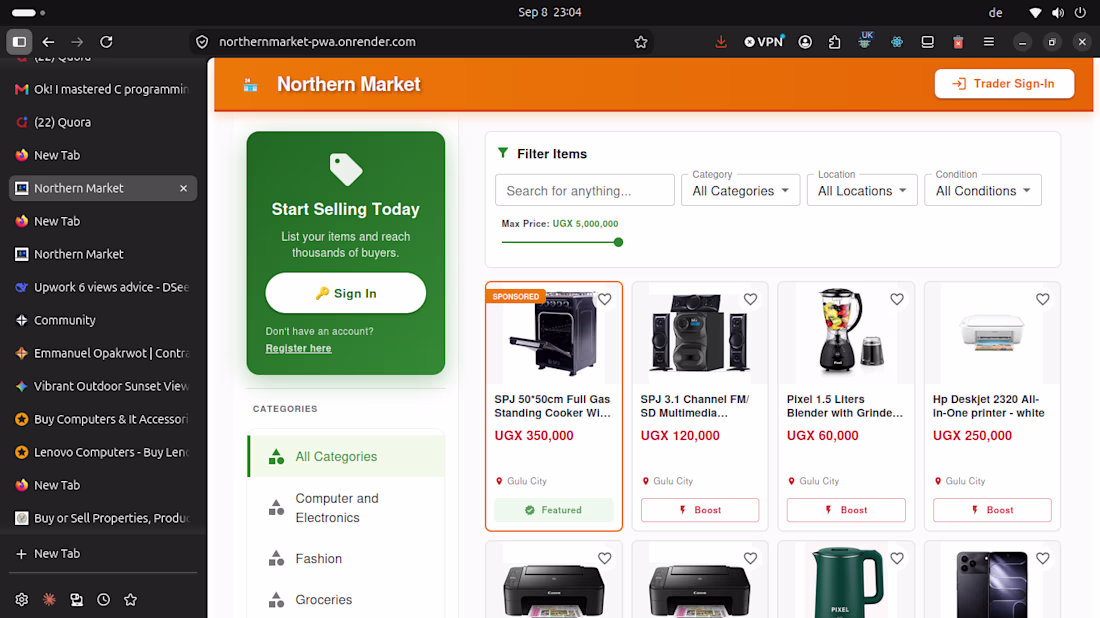
Task: Boost the SPJ 3.1 Channel Multimedia item
Action: pos(700,510)
